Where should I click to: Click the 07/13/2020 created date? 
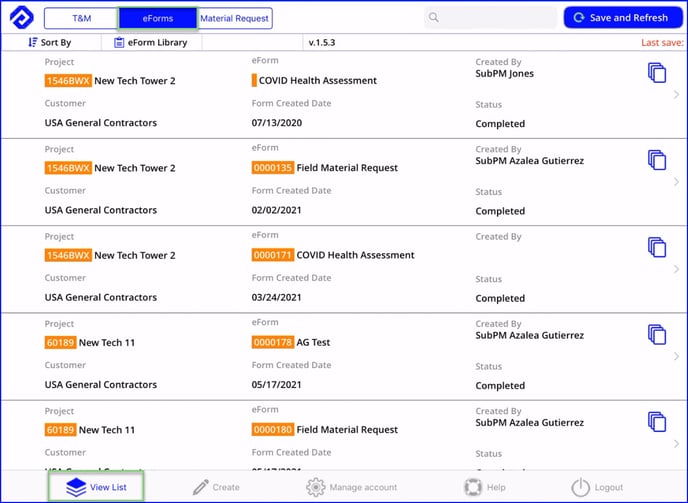click(277, 123)
